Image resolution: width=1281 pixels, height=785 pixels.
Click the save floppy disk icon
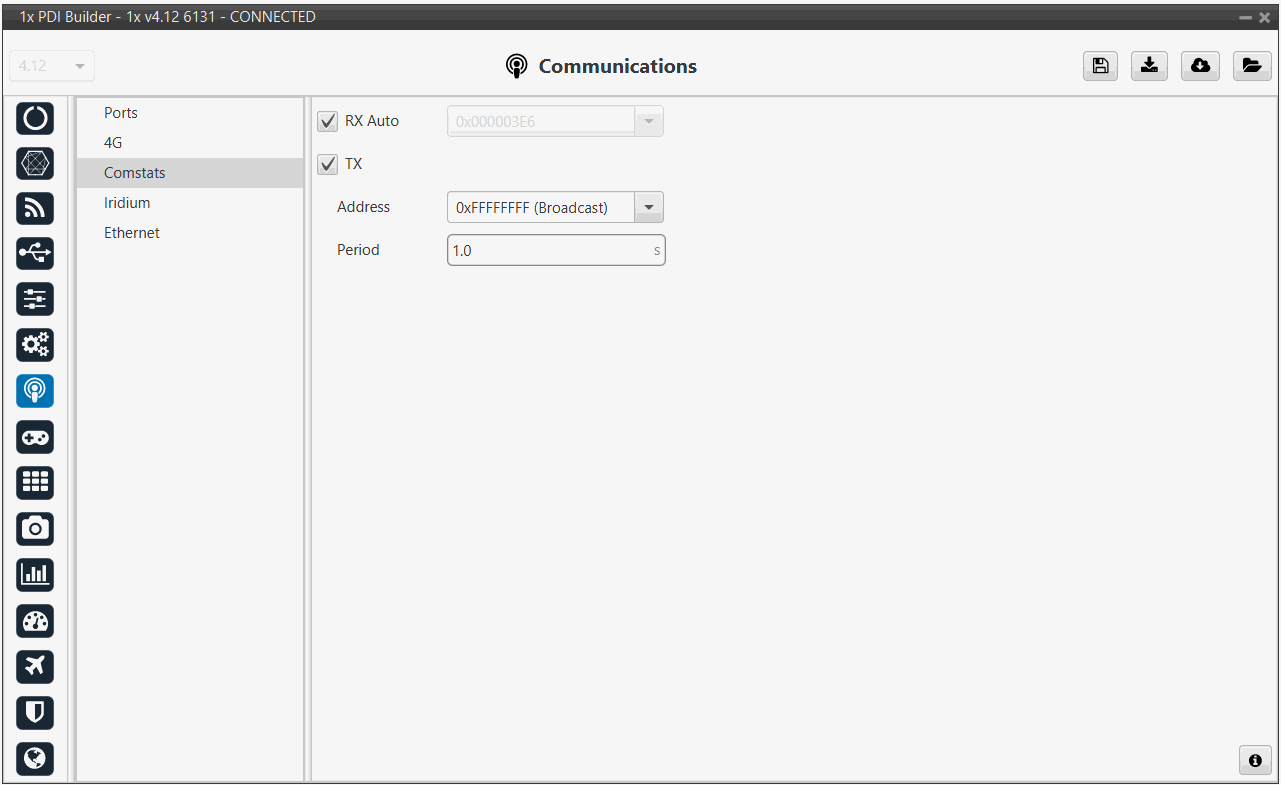(x=1100, y=66)
